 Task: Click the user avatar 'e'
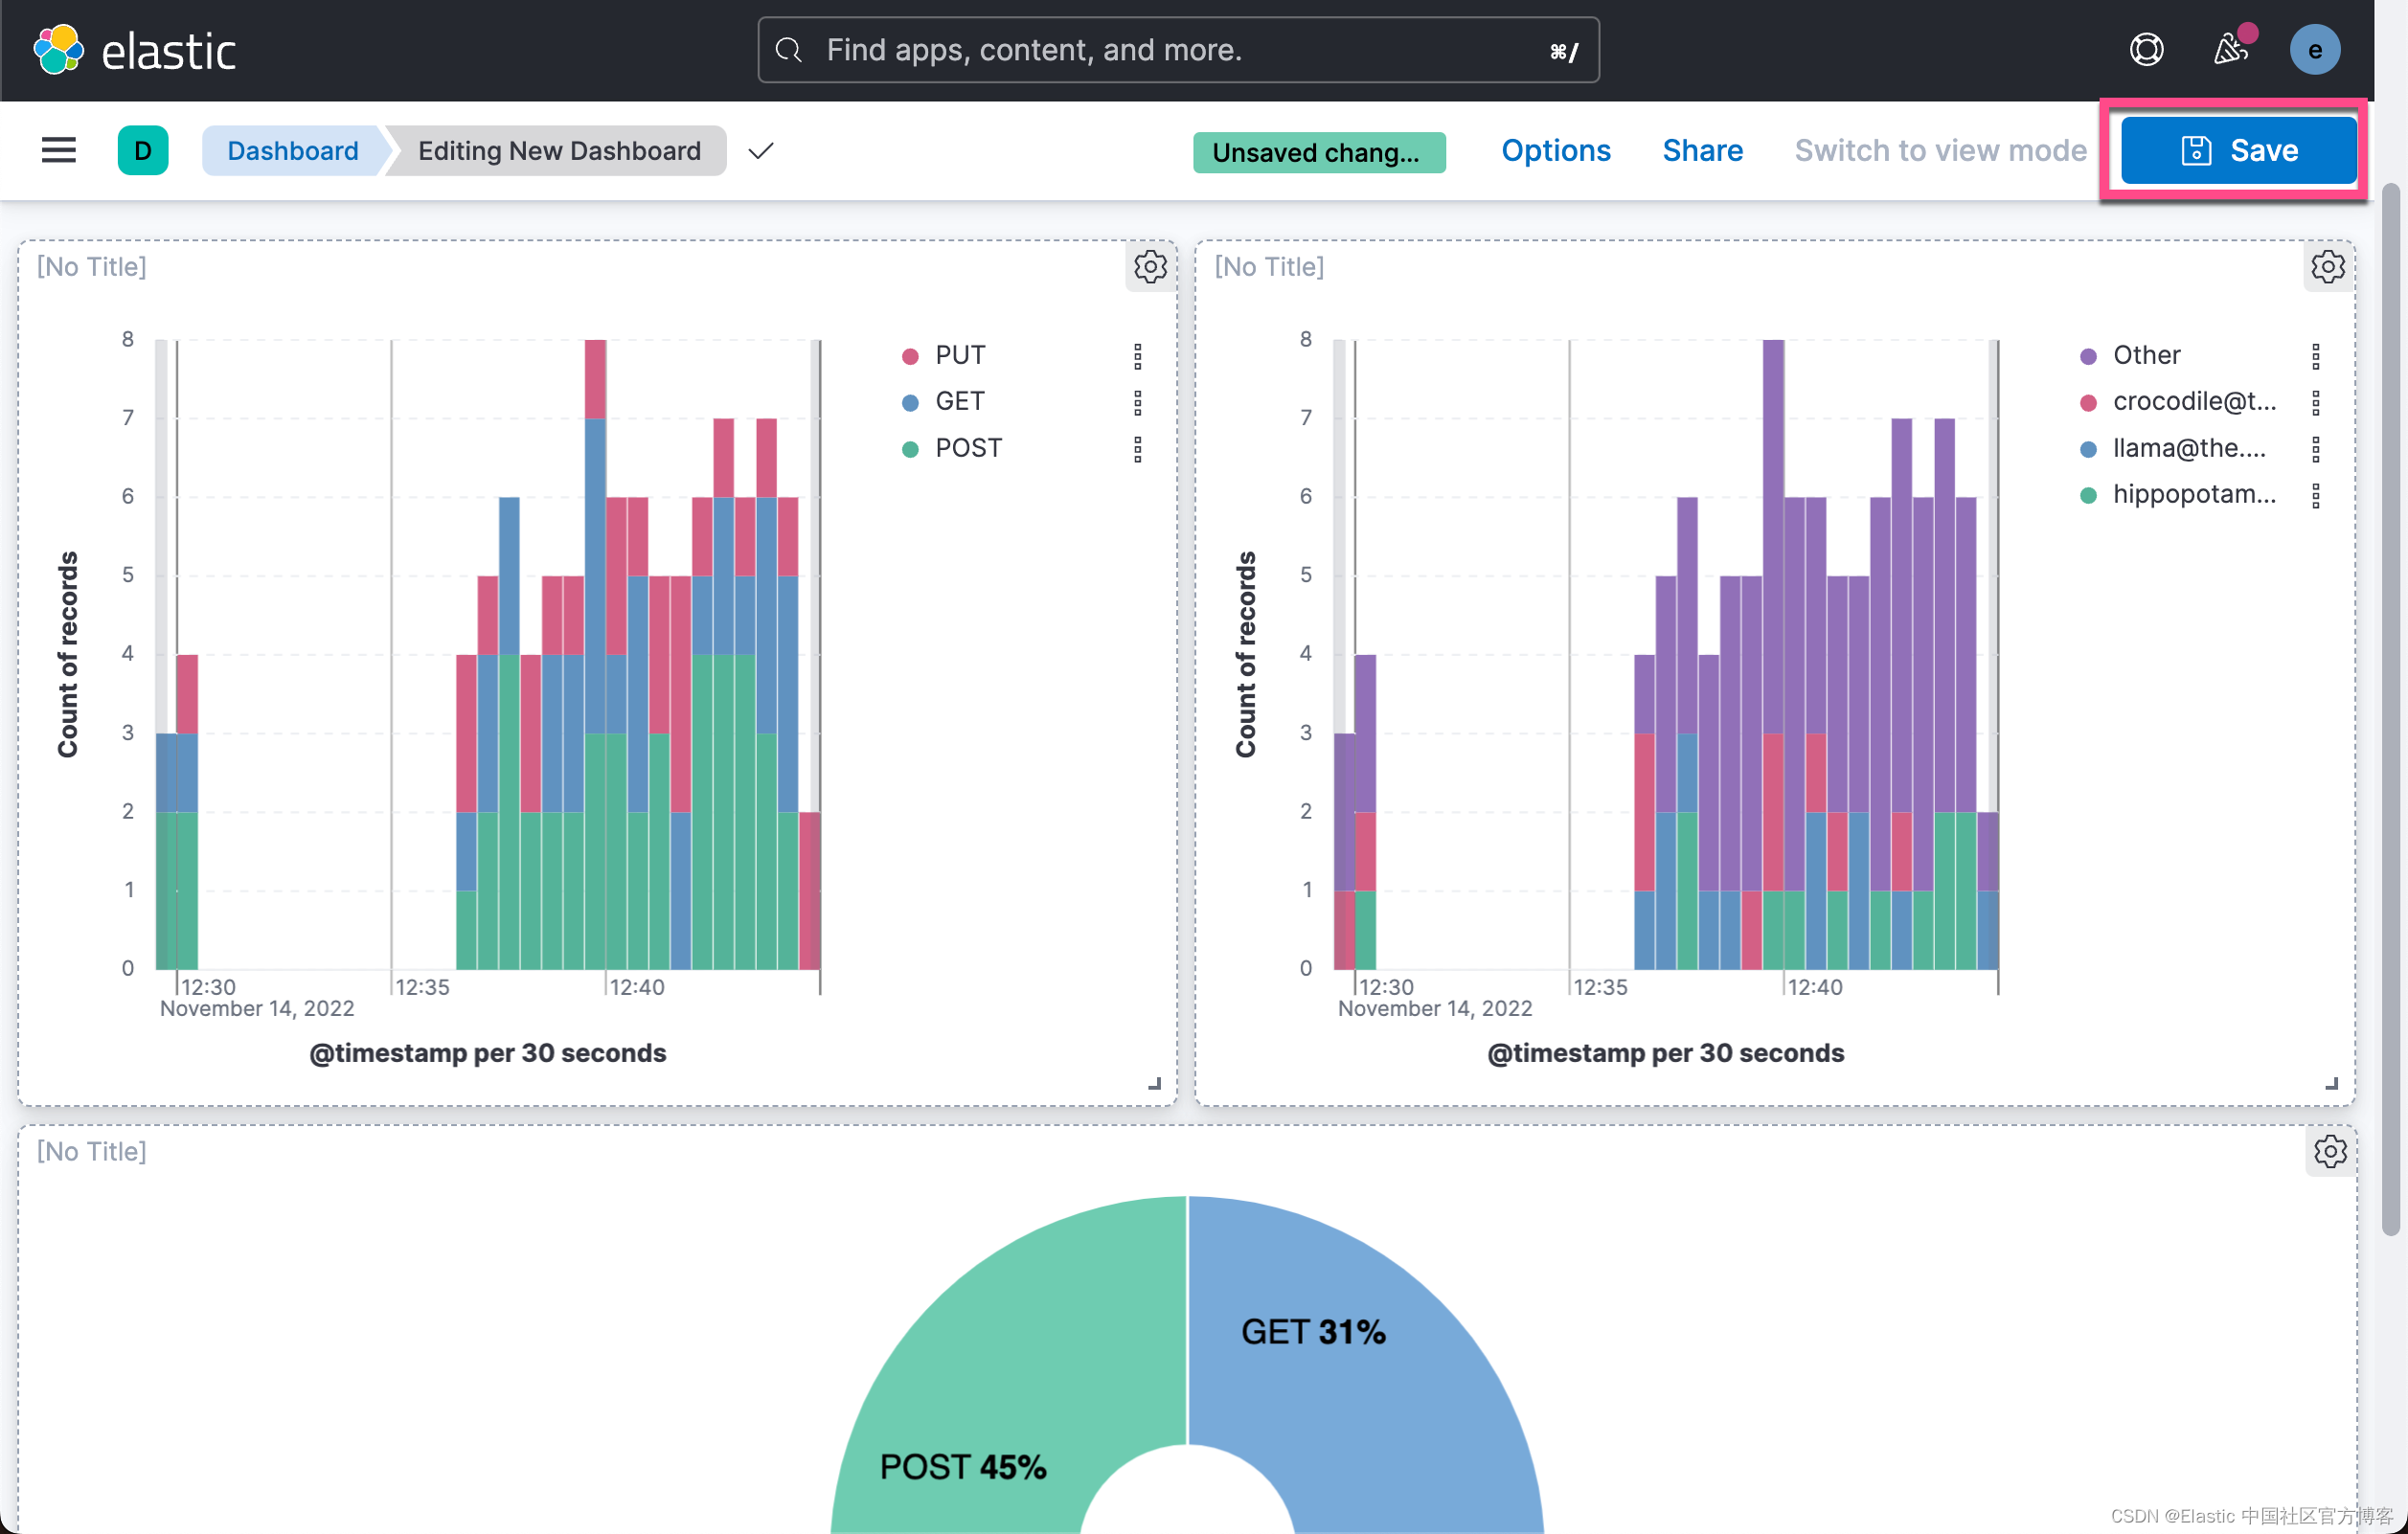[2314, 50]
